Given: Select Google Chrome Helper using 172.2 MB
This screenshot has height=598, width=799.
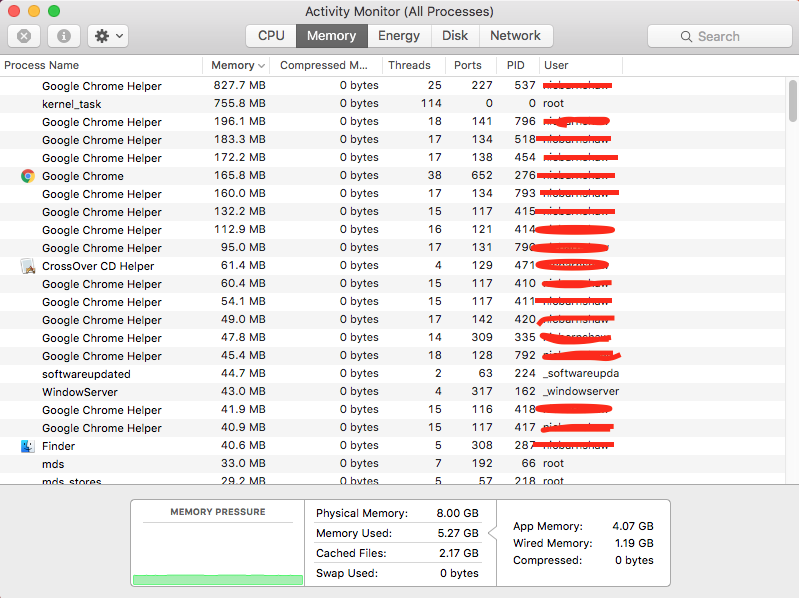Looking at the screenshot, I should tap(392, 158).
